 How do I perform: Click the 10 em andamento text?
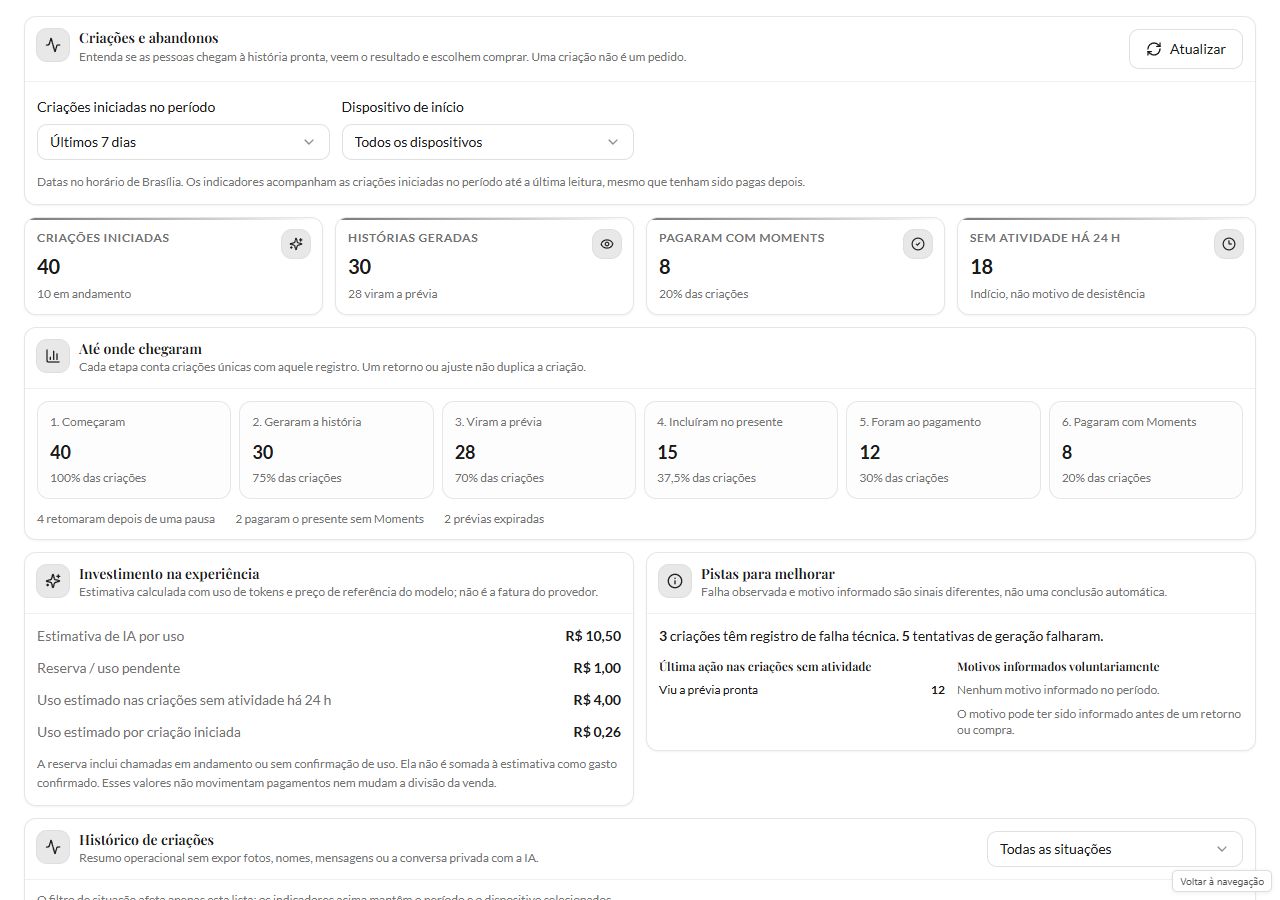[84, 294]
